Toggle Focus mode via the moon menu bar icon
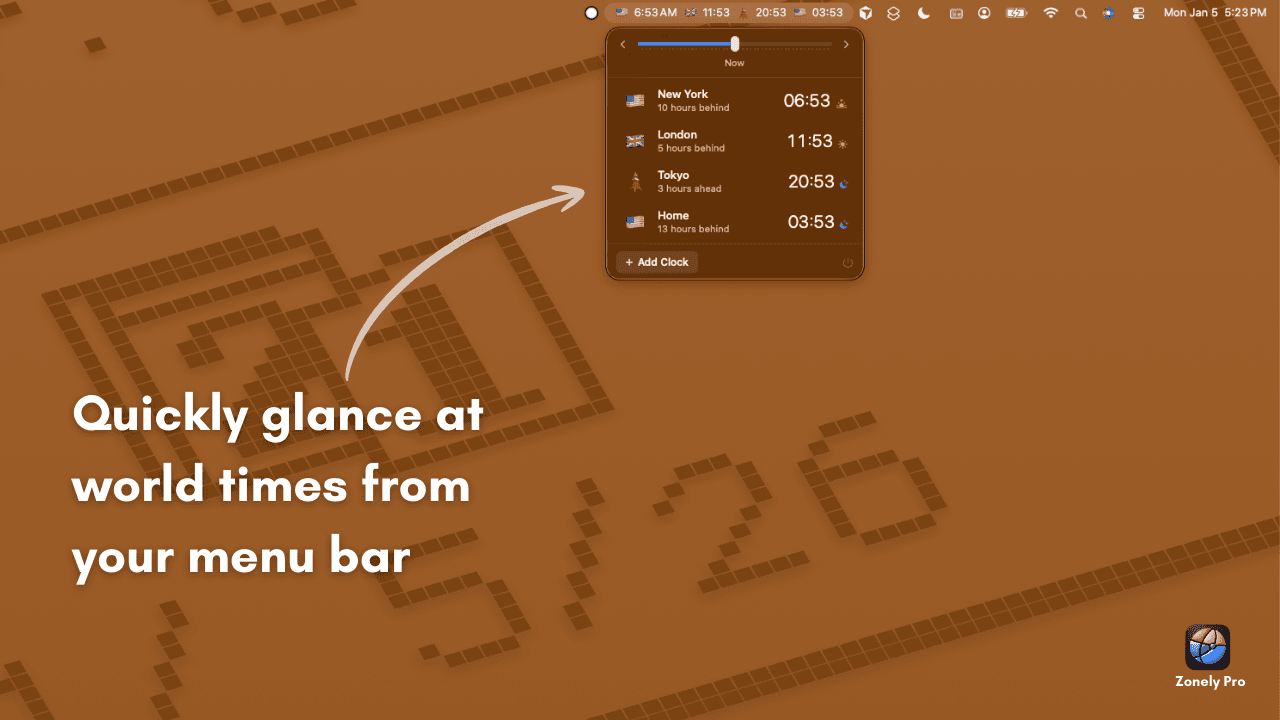1280x720 pixels. click(923, 13)
